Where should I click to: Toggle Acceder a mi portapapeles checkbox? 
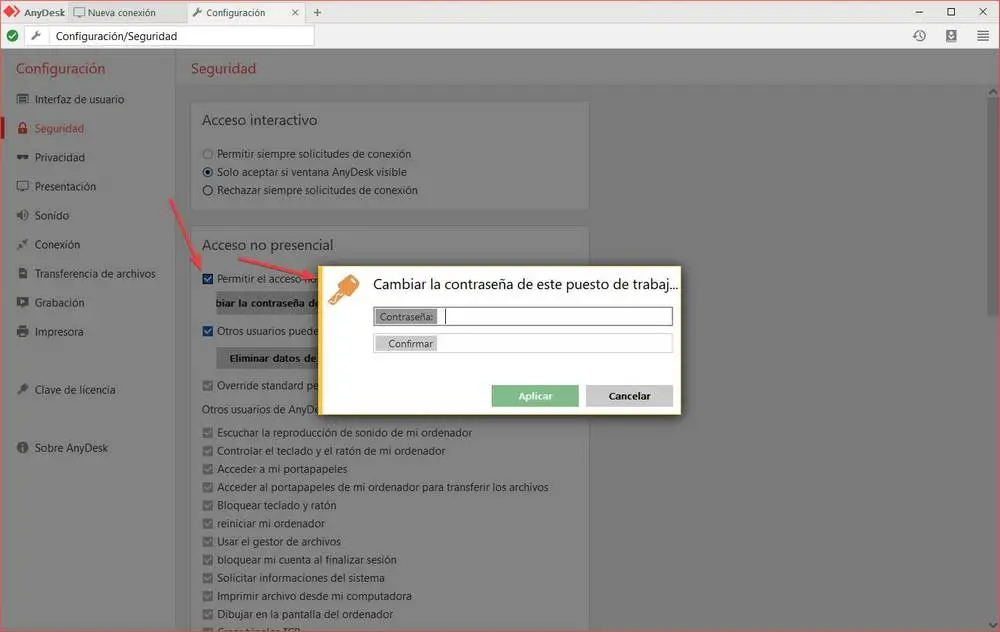click(x=207, y=469)
